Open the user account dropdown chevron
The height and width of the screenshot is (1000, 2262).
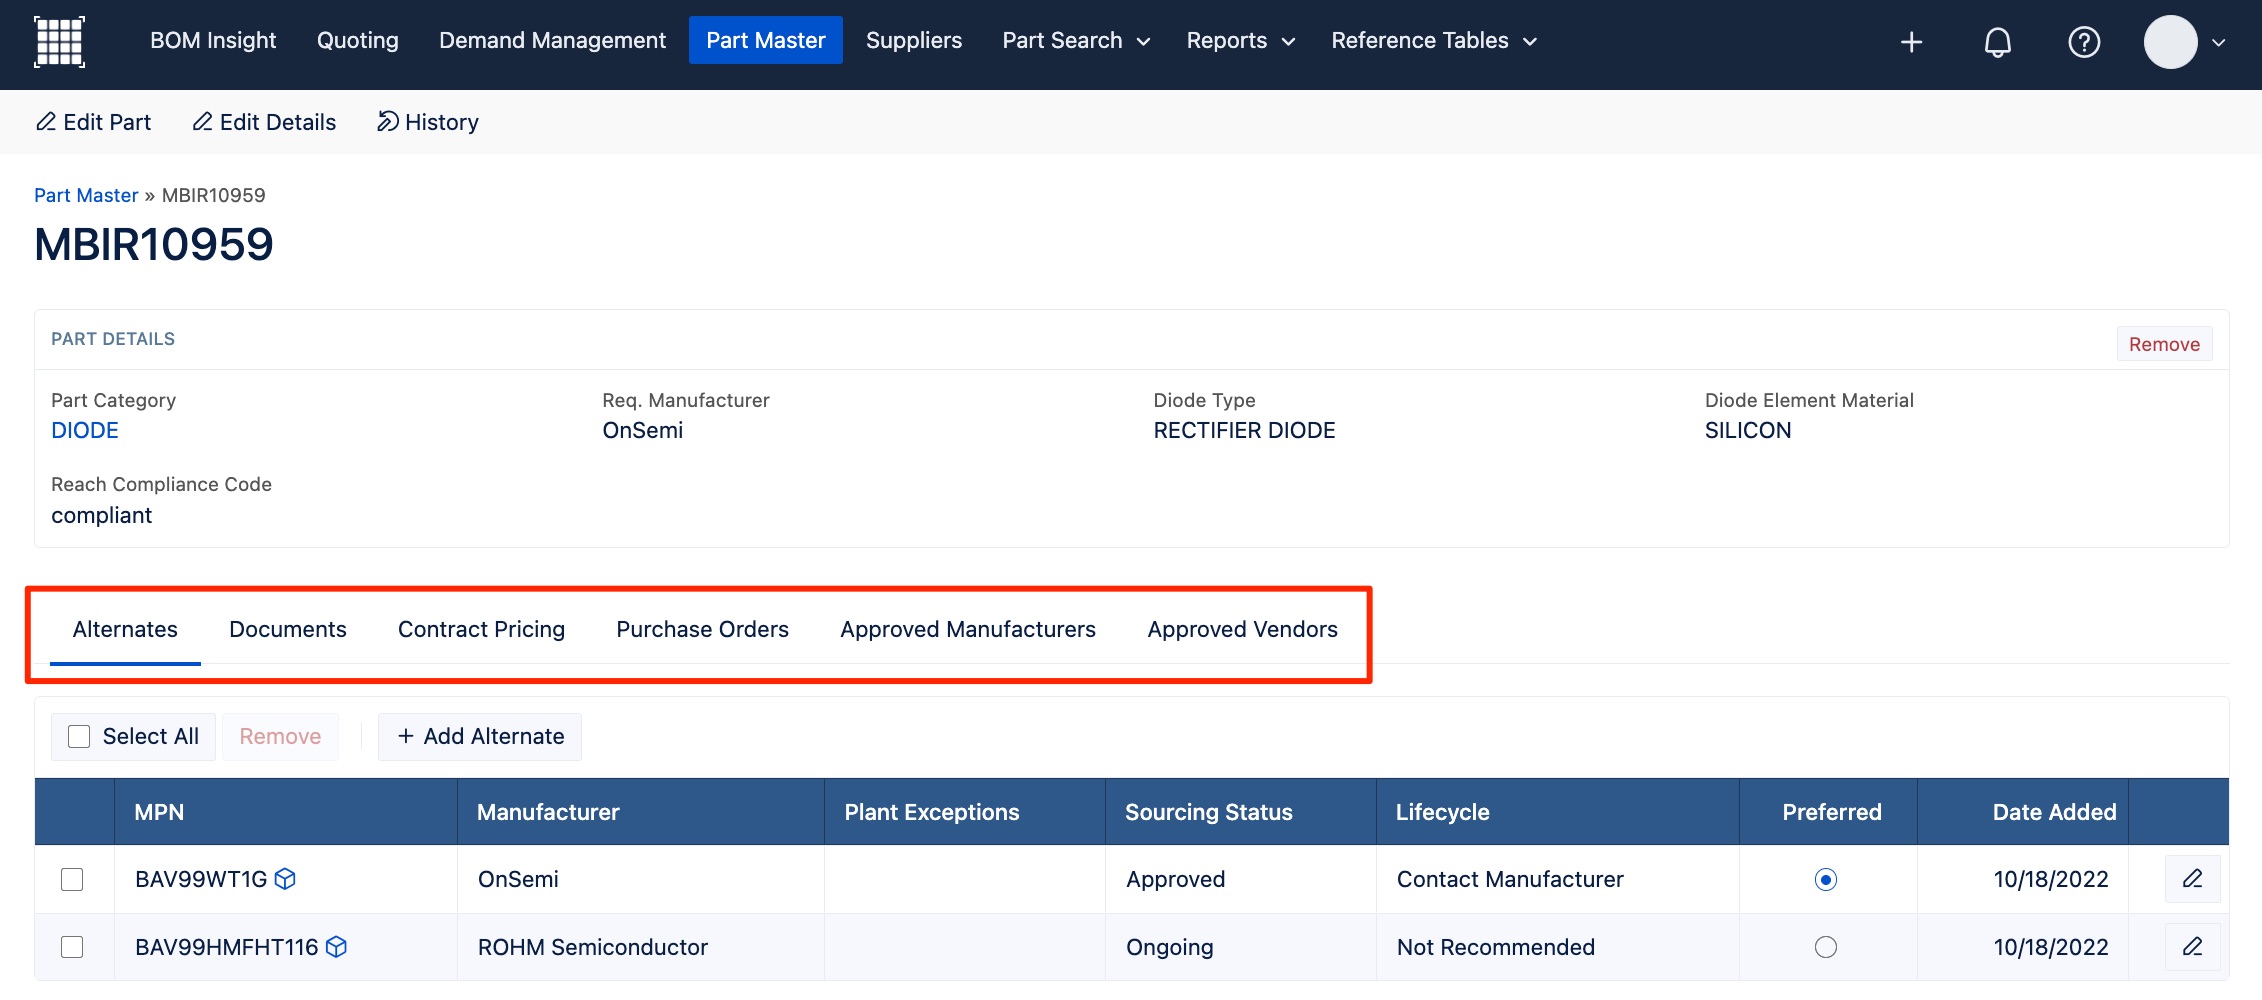point(2219,43)
